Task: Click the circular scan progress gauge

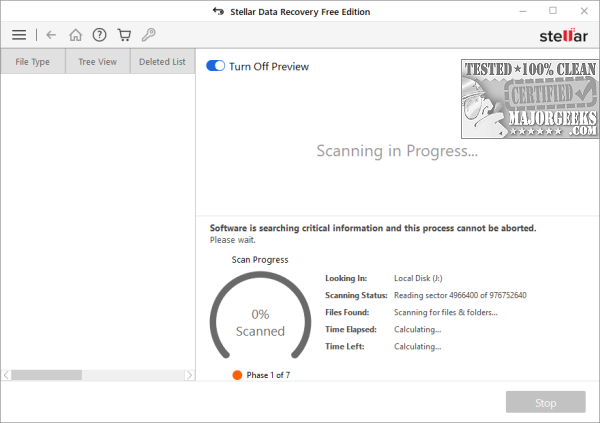Action: pyautogui.click(x=260, y=315)
